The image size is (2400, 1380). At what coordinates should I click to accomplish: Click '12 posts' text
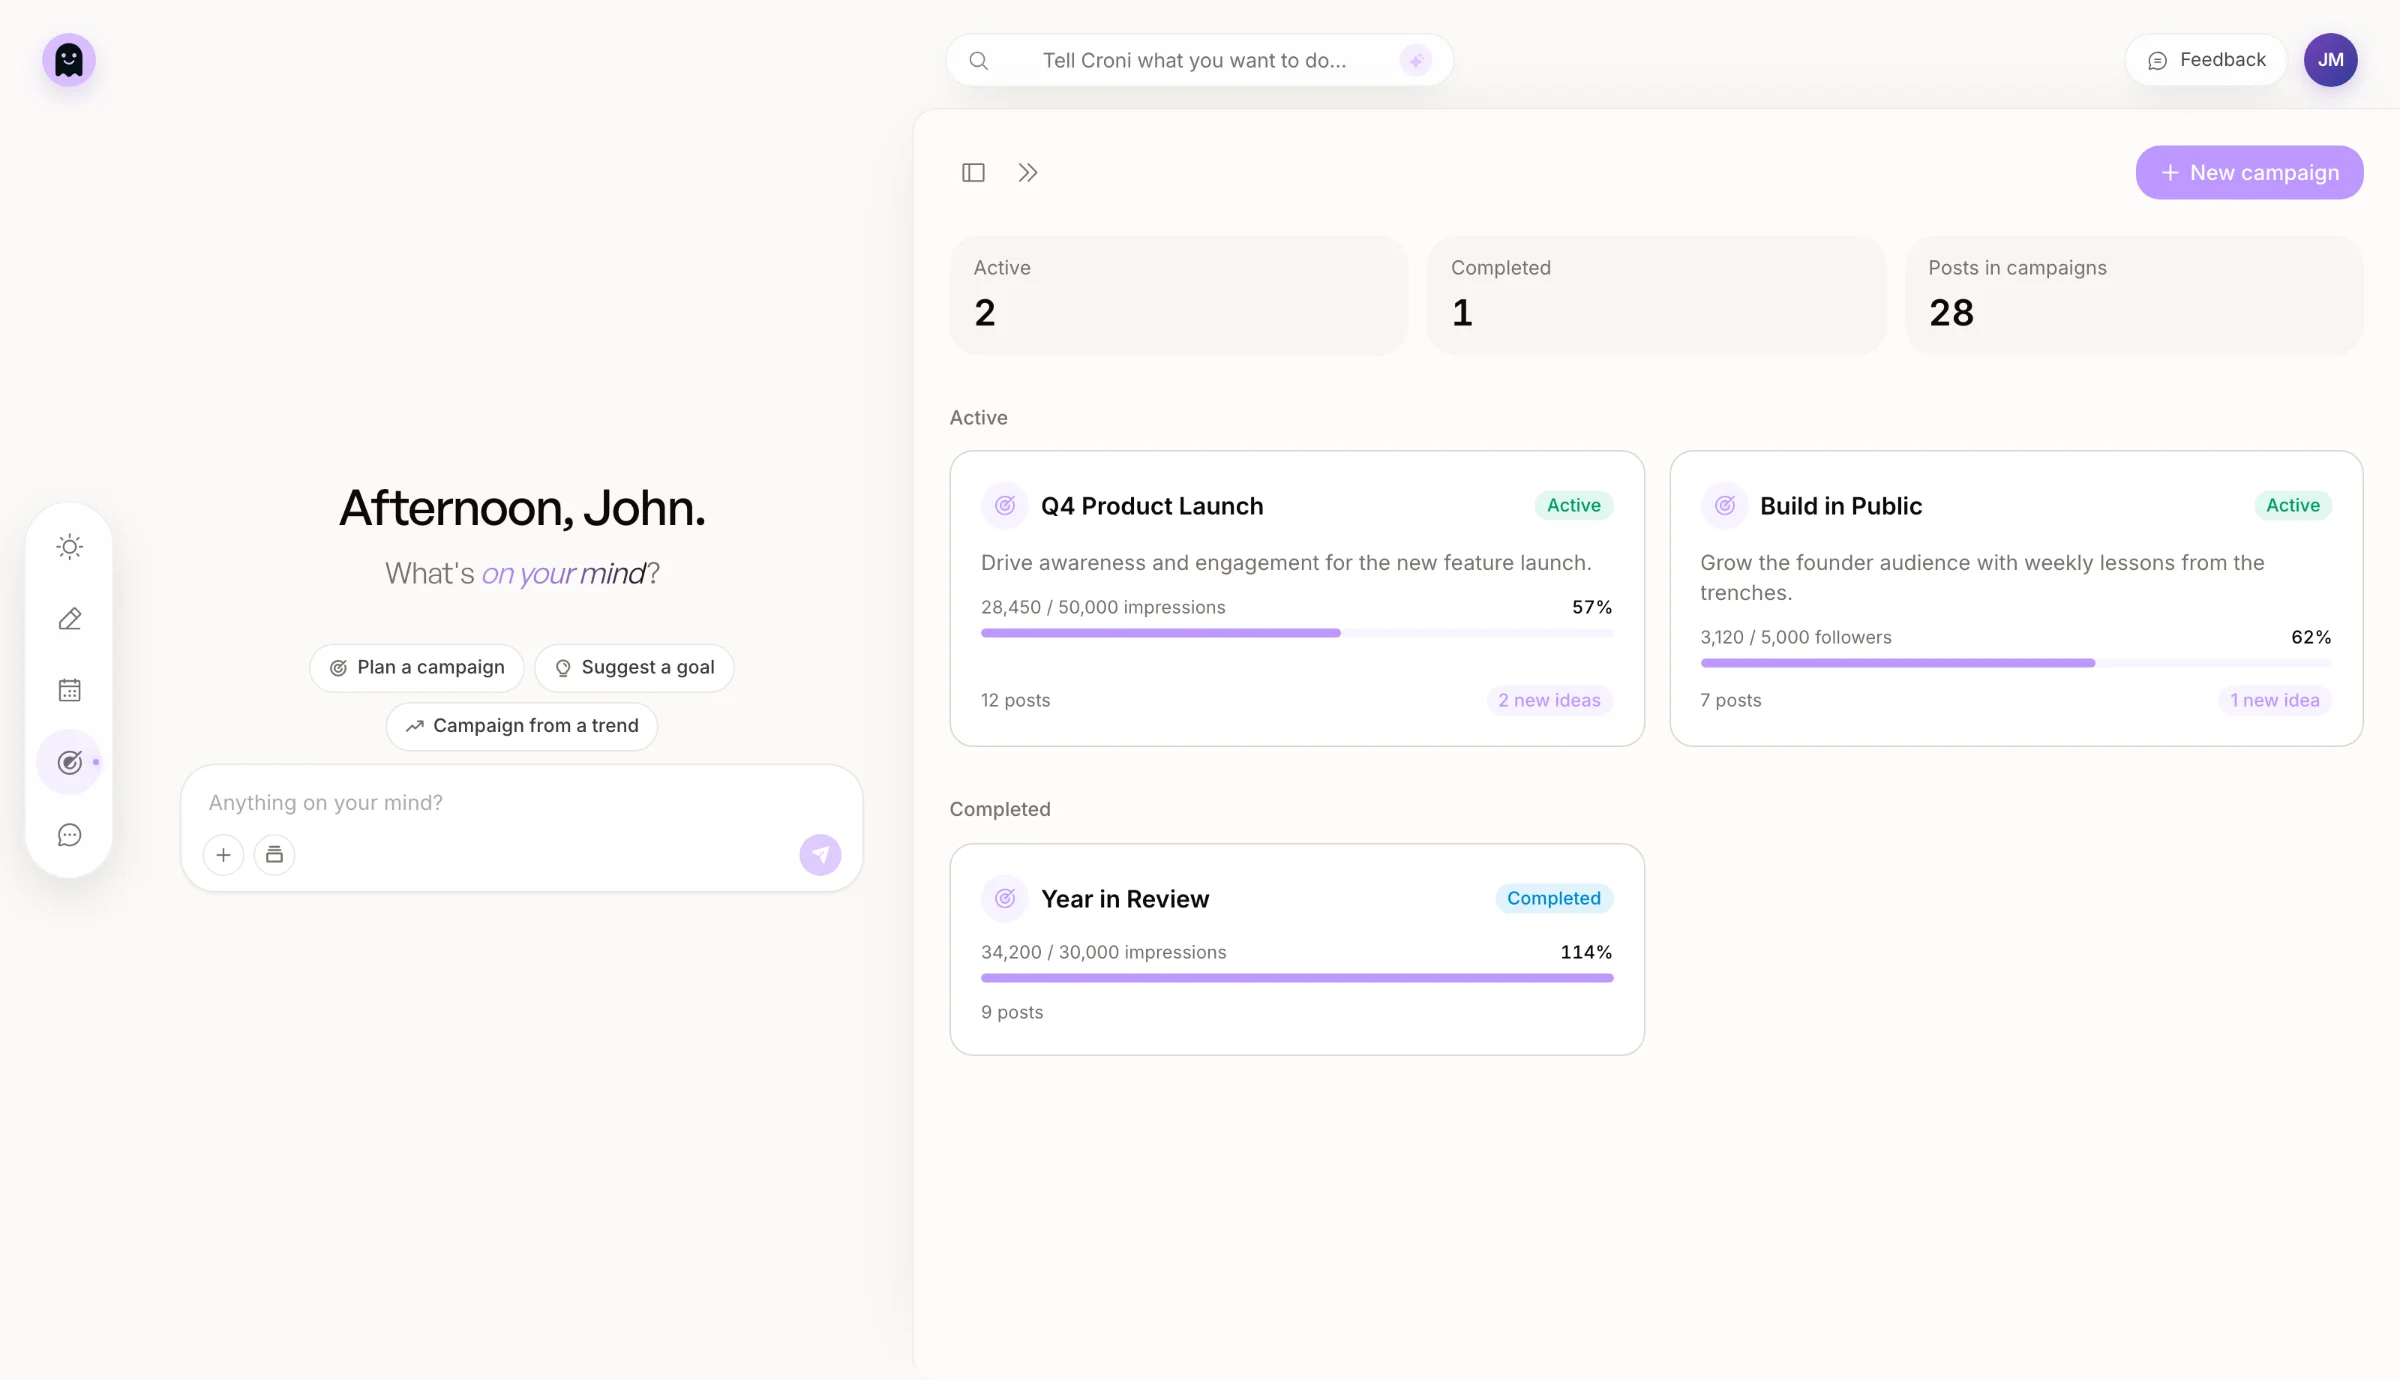pyautogui.click(x=1015, y=701)
